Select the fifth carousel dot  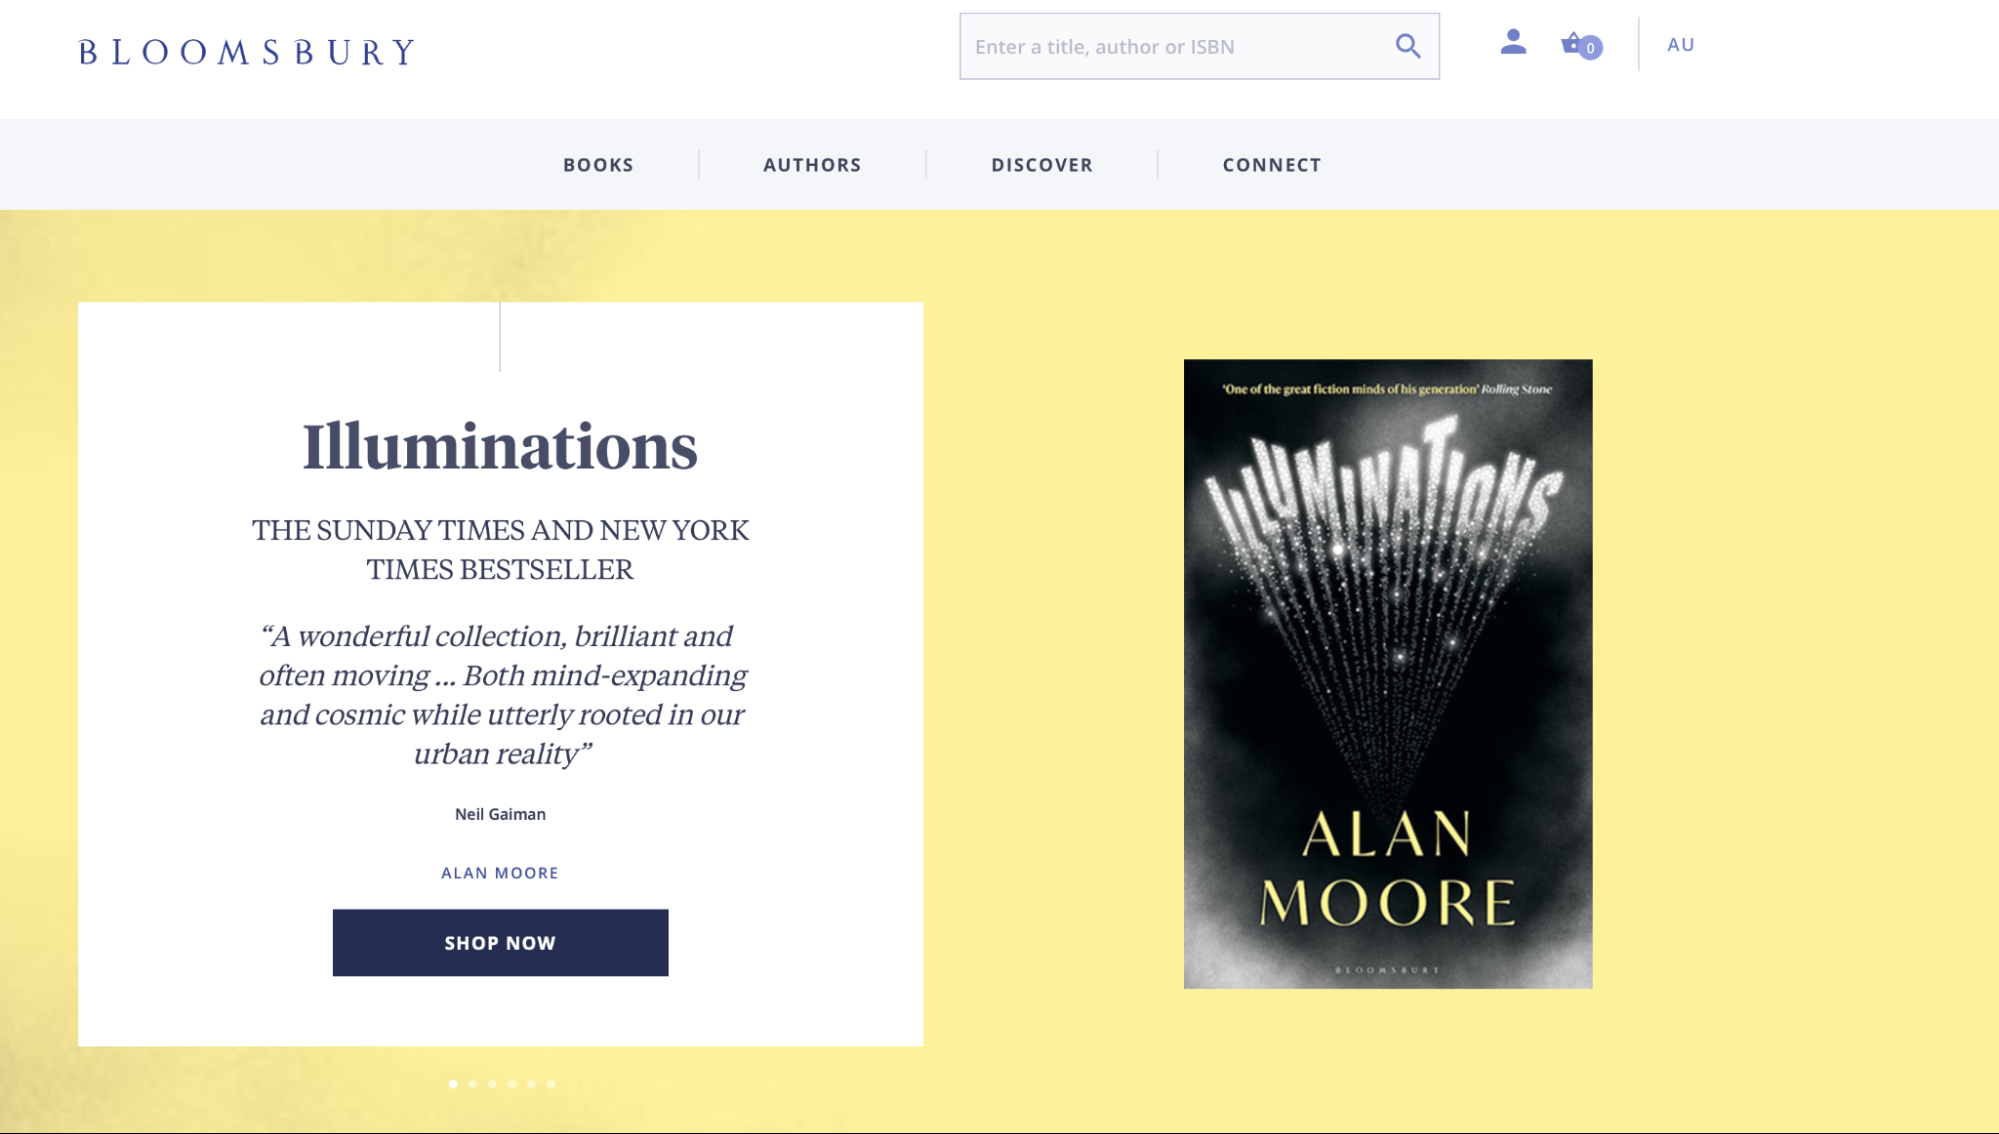pyautogui.click(x=532, y=1084)
